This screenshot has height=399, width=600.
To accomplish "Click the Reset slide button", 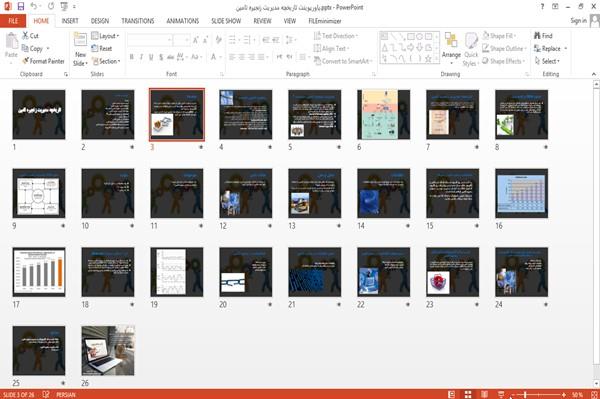I will pos(102,49).
